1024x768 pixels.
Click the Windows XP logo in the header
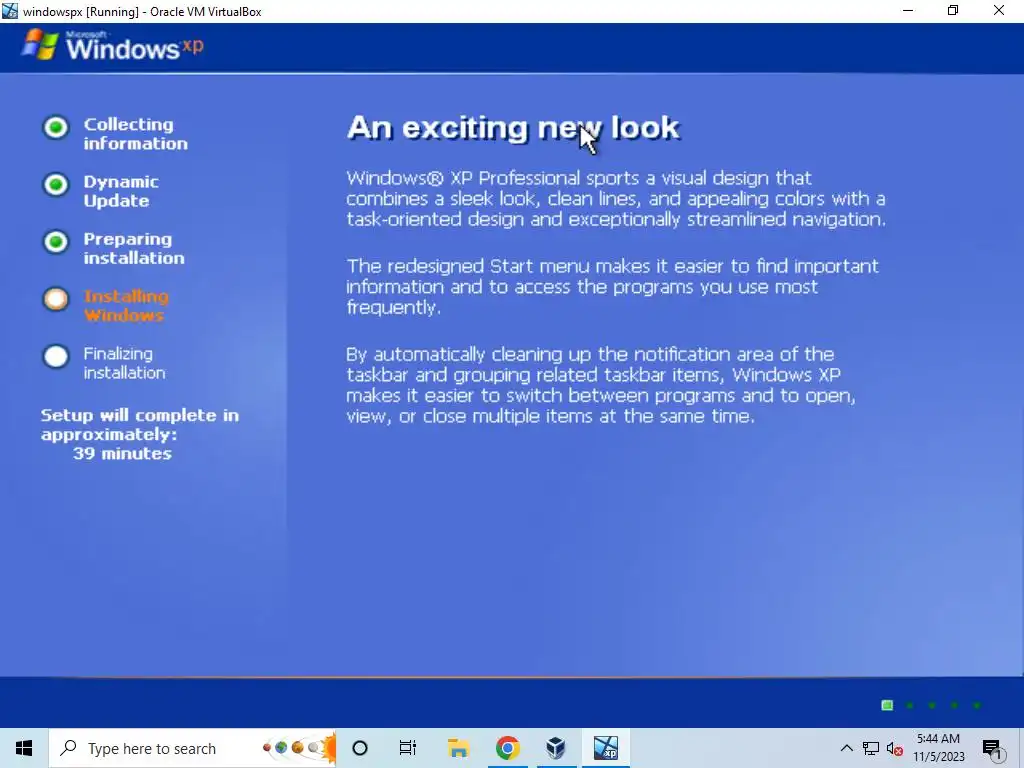click(112, 46)
